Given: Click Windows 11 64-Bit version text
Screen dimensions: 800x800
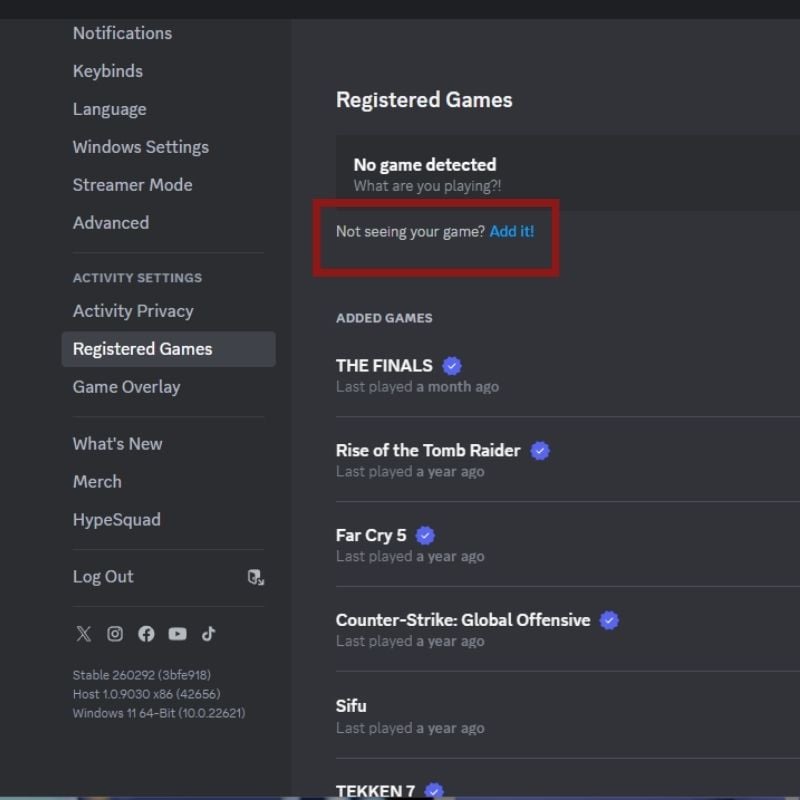Looking at the screenshot, I should tap(159, 713).
